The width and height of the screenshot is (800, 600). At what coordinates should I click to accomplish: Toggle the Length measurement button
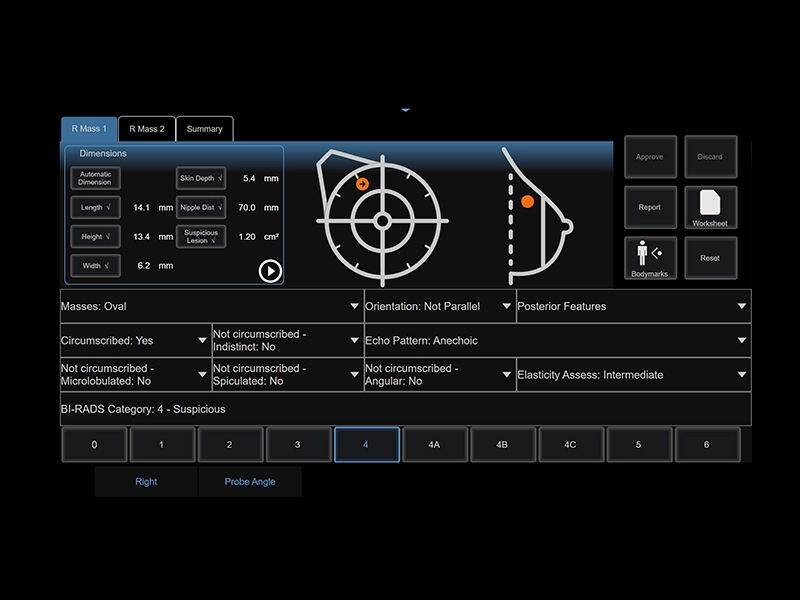click(x=96, y=208)
